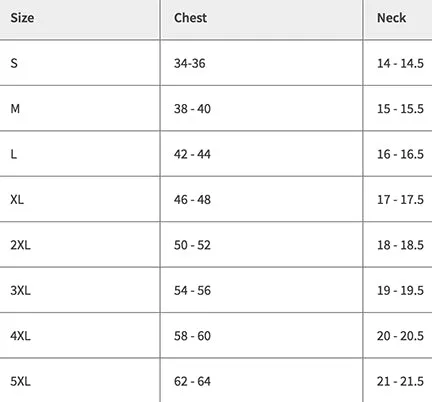Screen dimensions: 432x402
Task: Click chest measurement 34-36
Action: [190, 63]
